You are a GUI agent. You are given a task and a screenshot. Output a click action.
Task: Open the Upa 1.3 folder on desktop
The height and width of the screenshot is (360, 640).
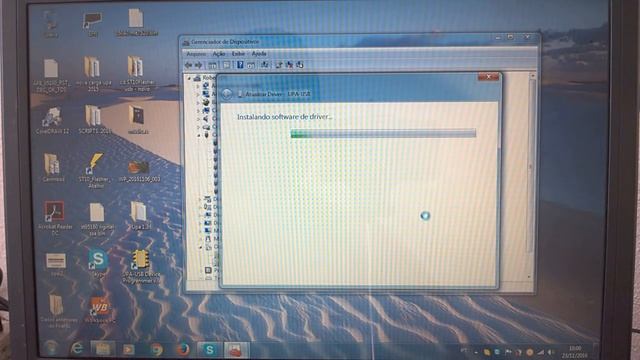coord(140,216)
